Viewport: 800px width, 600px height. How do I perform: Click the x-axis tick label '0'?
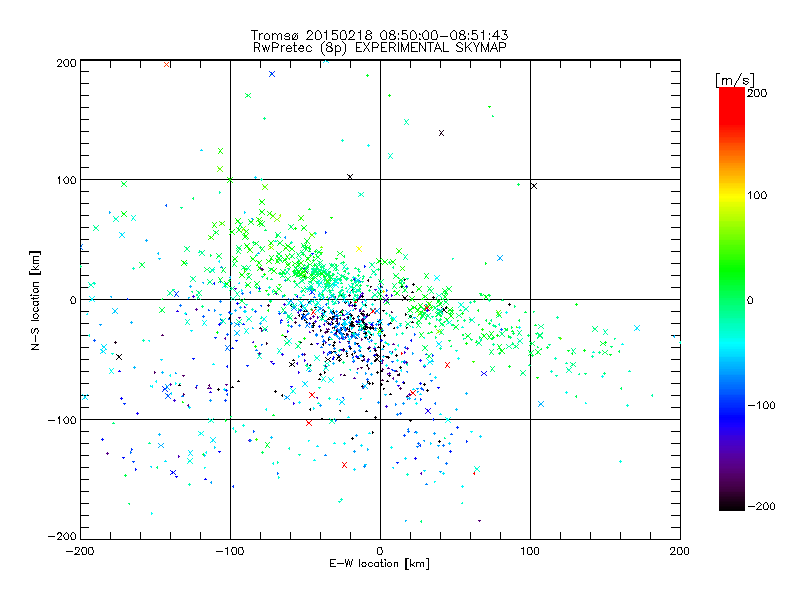(380, 551)
